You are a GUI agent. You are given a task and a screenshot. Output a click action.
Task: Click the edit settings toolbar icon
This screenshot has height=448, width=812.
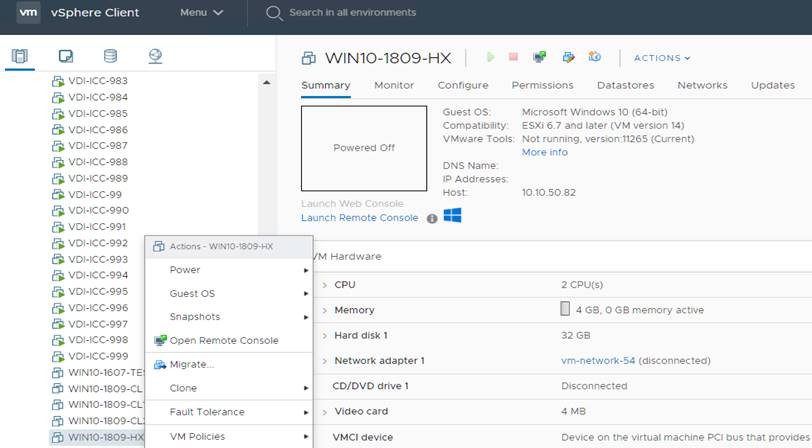tap(568, 57)
